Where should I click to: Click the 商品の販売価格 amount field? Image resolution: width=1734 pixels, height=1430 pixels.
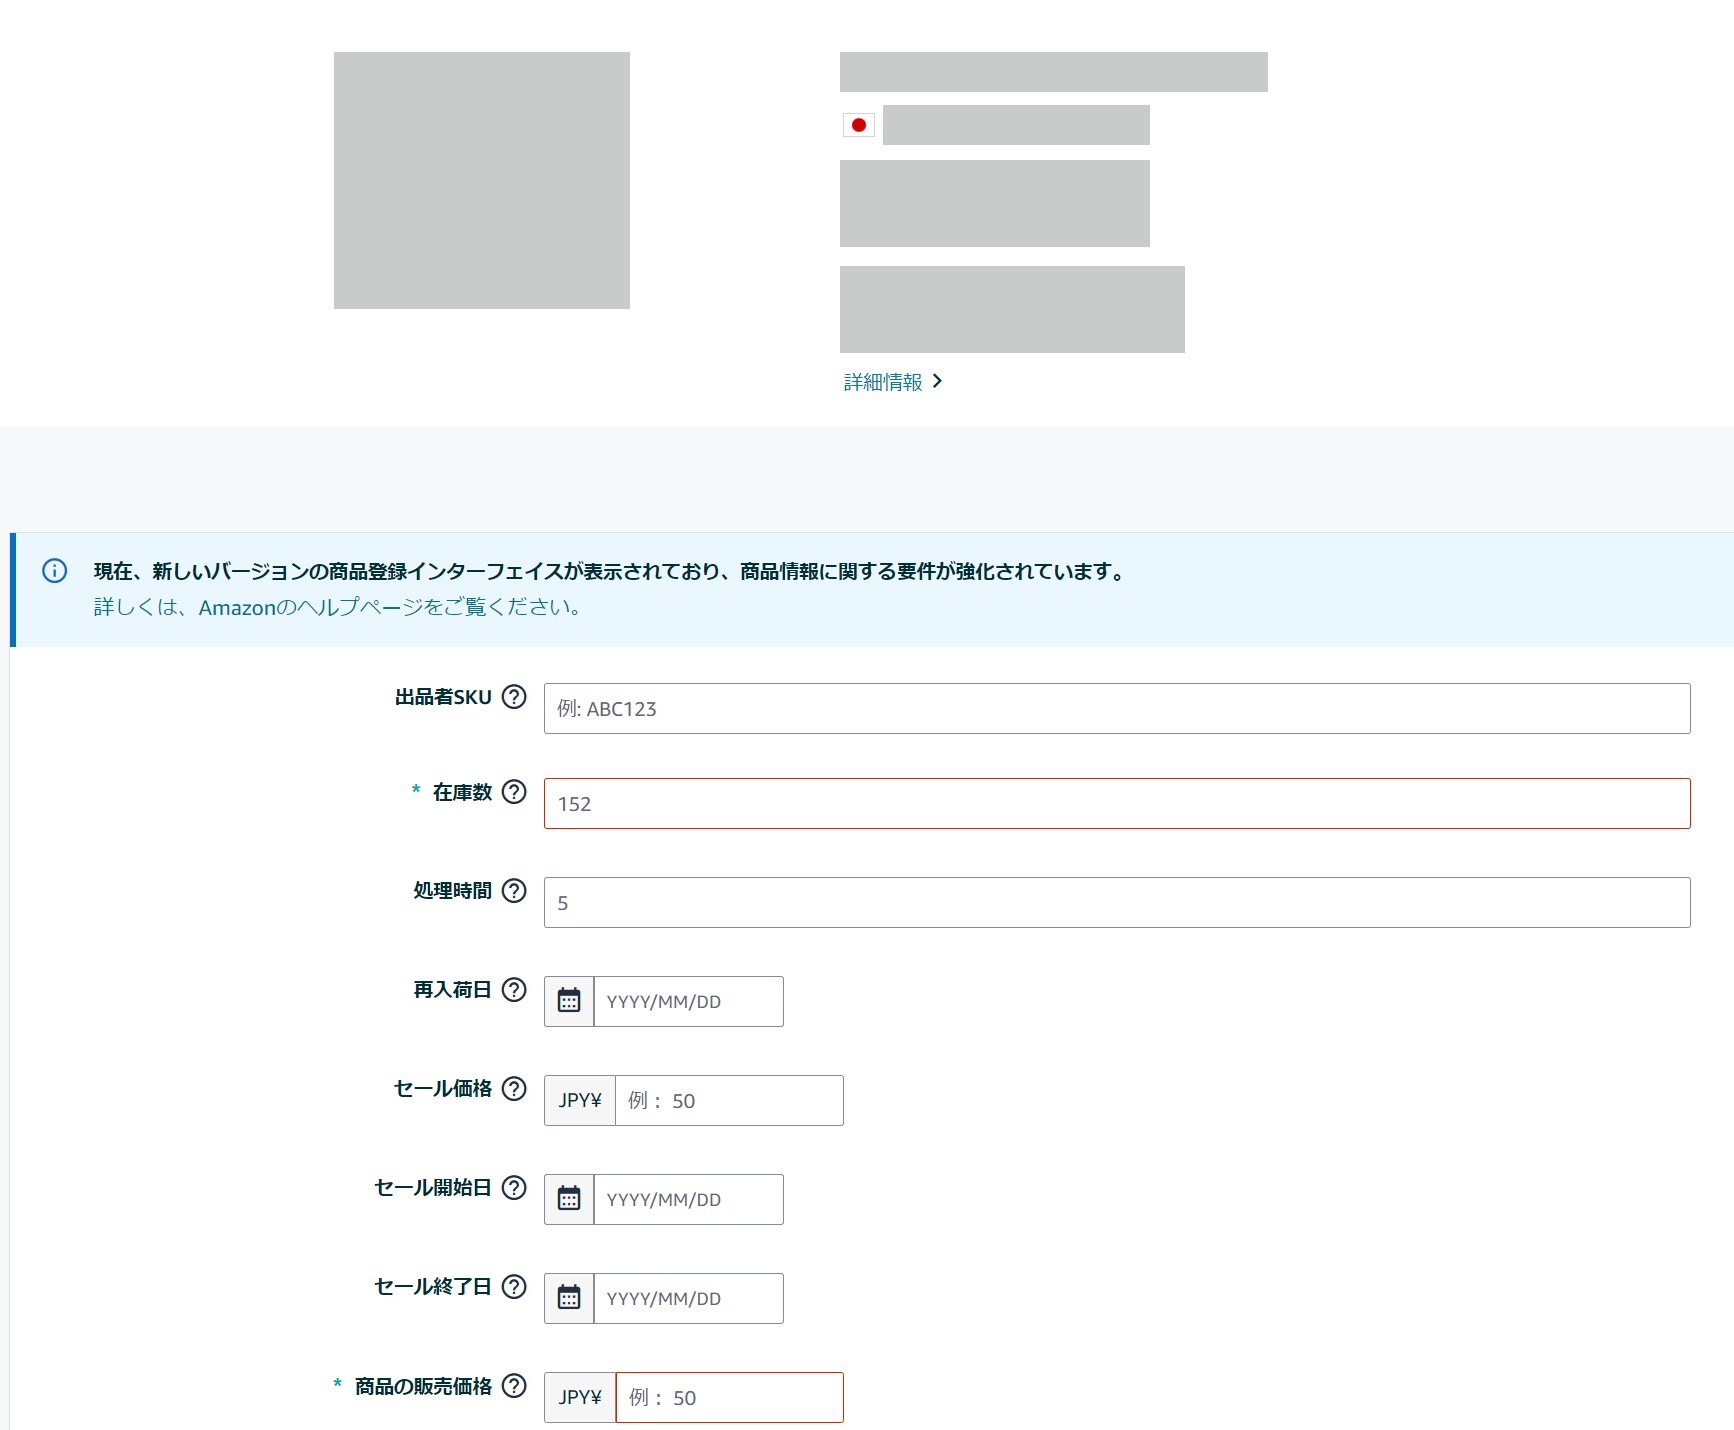pos(728,1397)
